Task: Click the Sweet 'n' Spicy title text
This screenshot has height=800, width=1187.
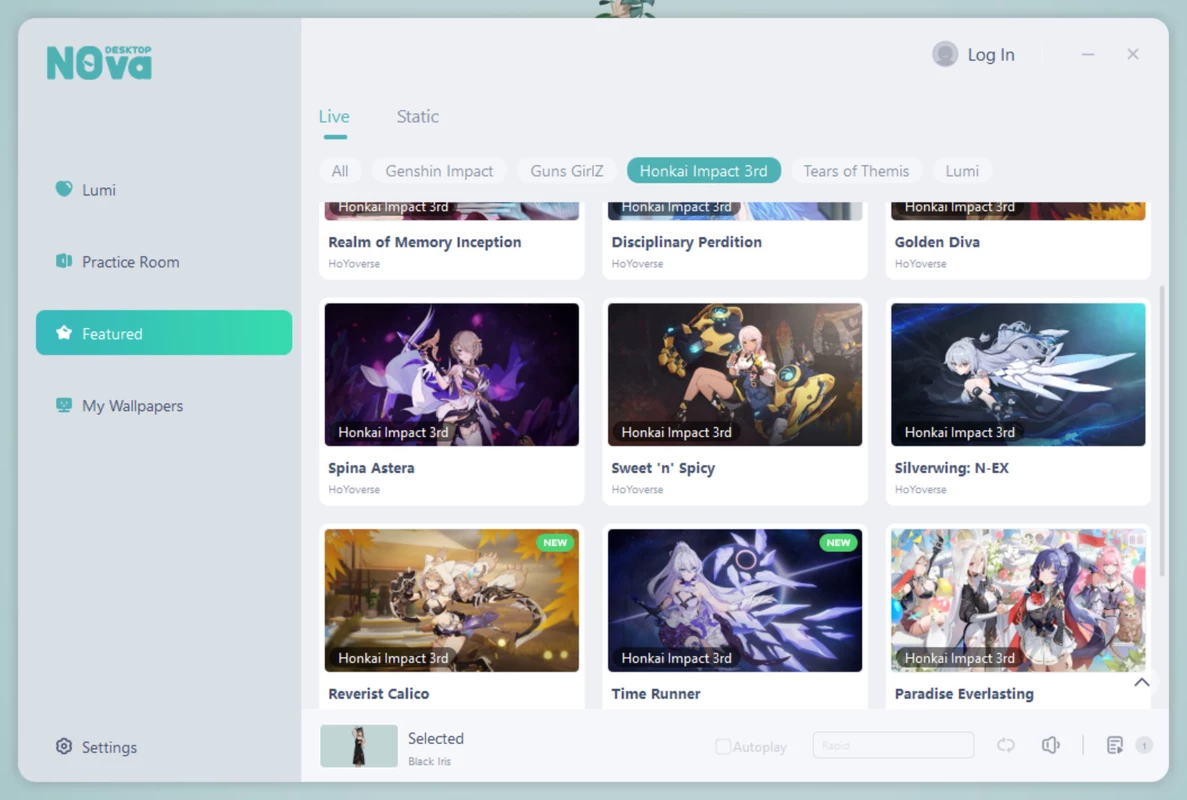Action: coord(663,468)
